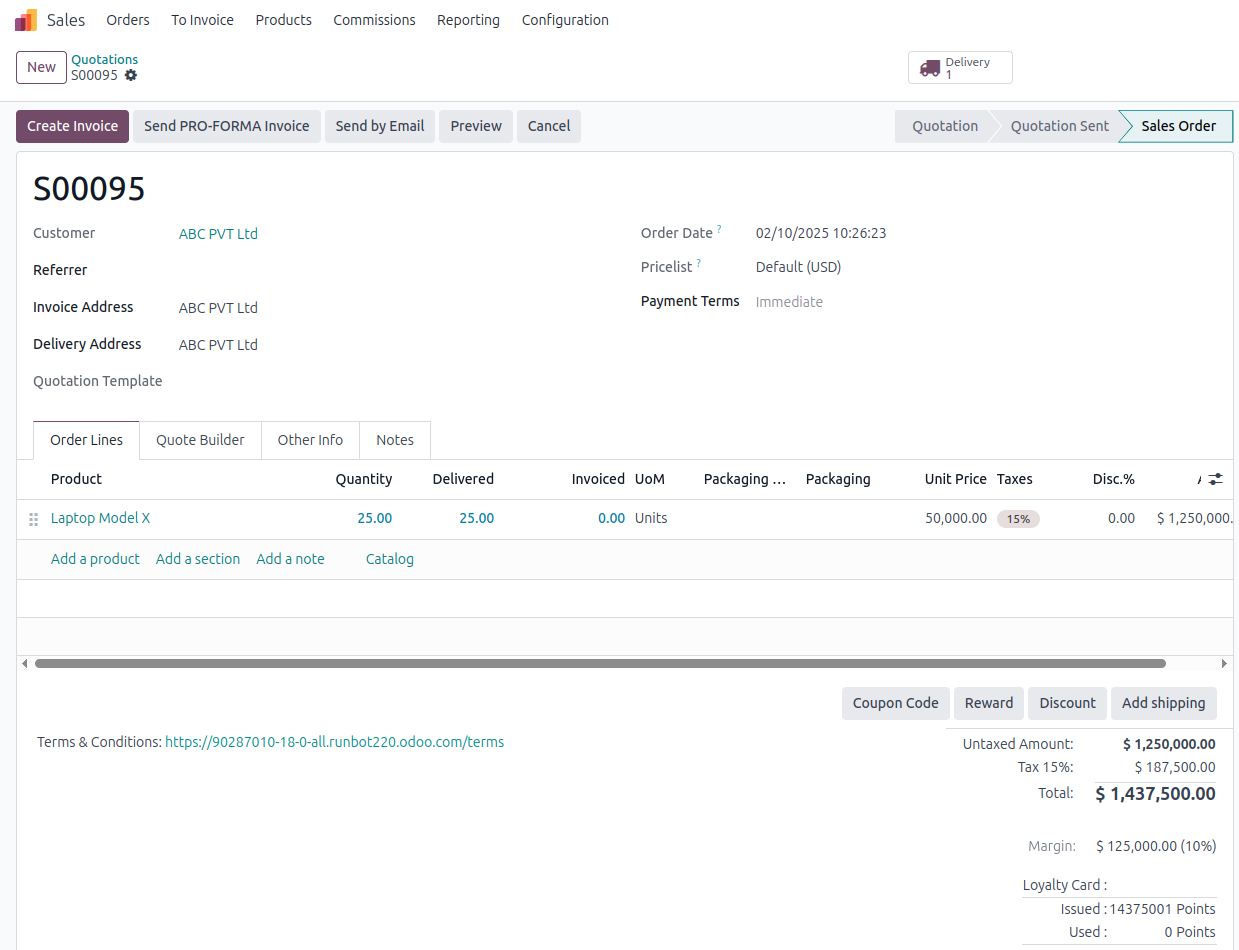1239x950 pixels.
Task: Open the Sales app grid icon
Action: click(x=25, y=19)
